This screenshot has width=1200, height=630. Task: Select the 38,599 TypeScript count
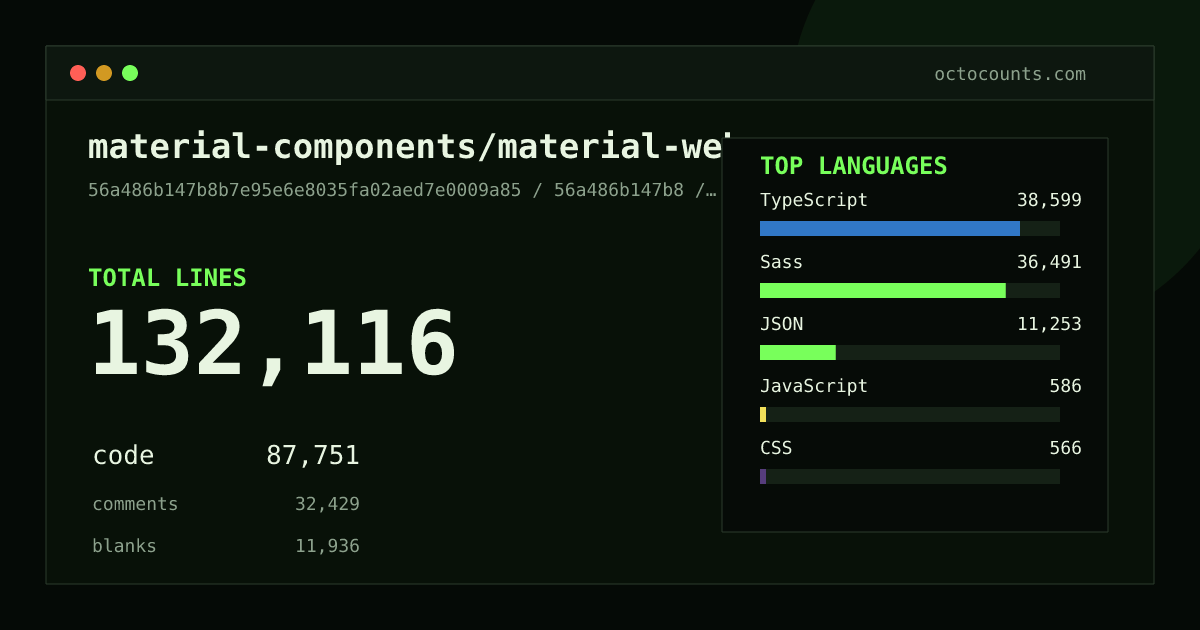click(x=1049, y=200)
